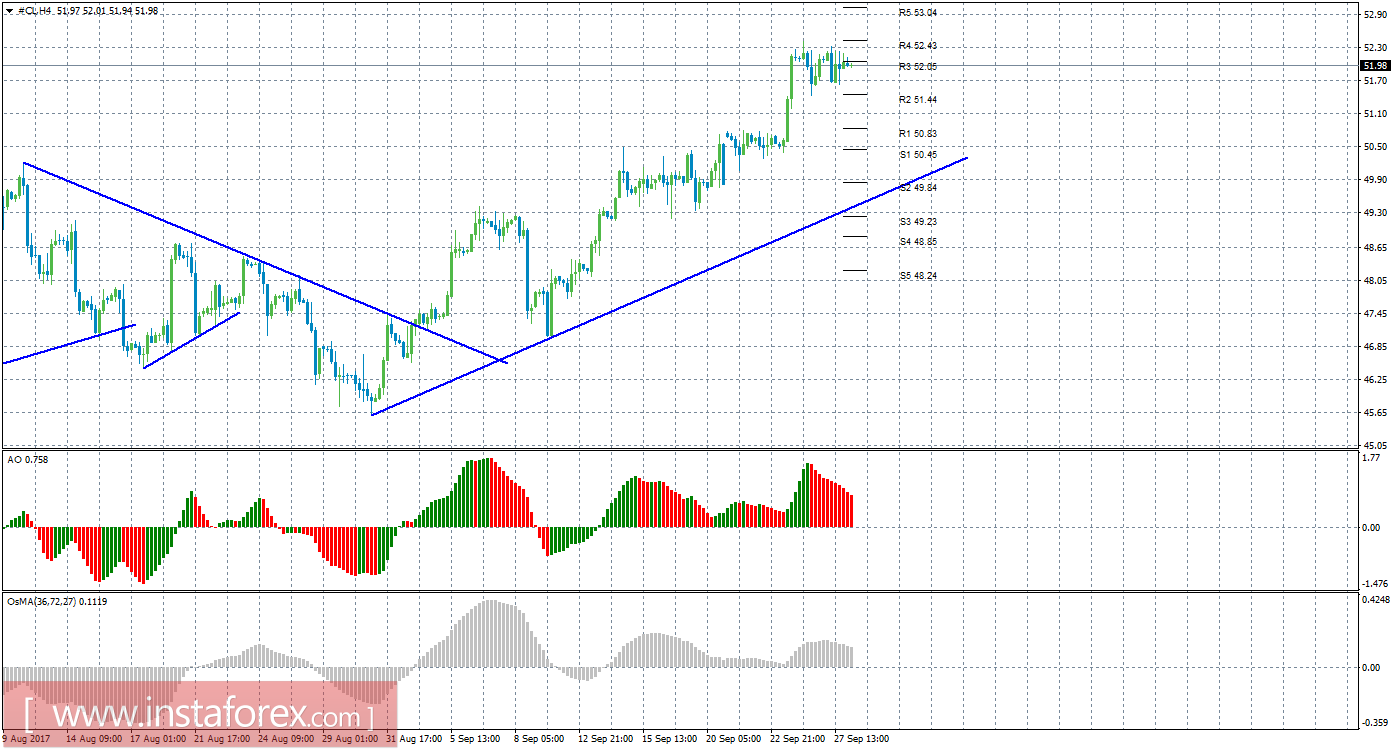Click the AO 0.758 indicator label
1398x750 pixels.
pos(27,459)
